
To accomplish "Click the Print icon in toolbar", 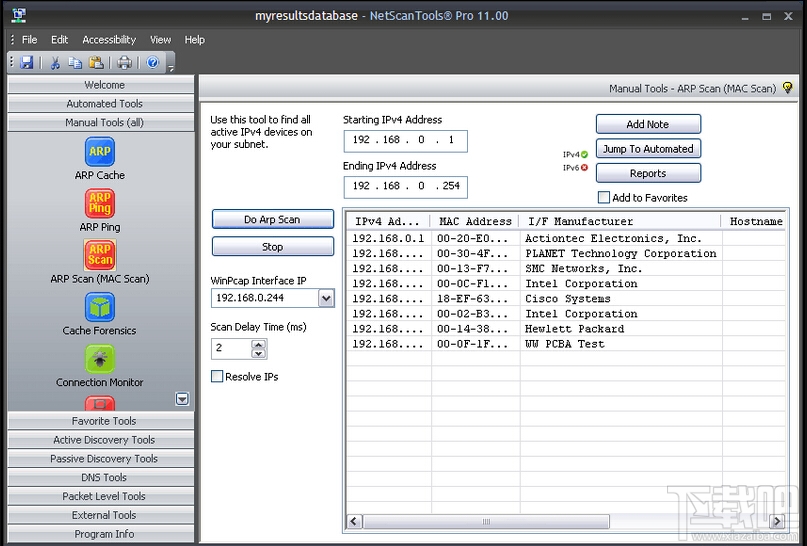I will (124, 63).
